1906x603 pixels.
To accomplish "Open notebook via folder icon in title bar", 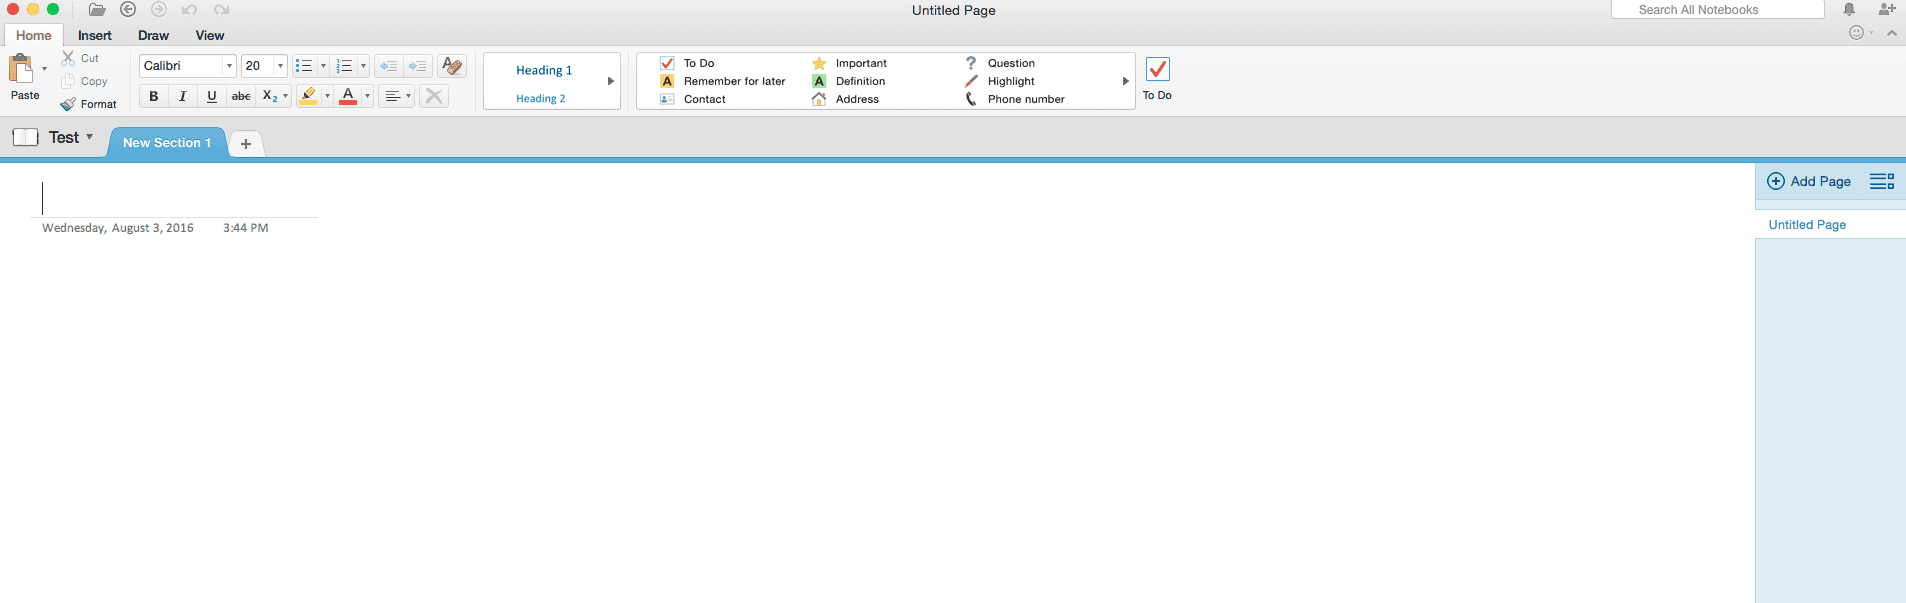I will coord(97,10).
